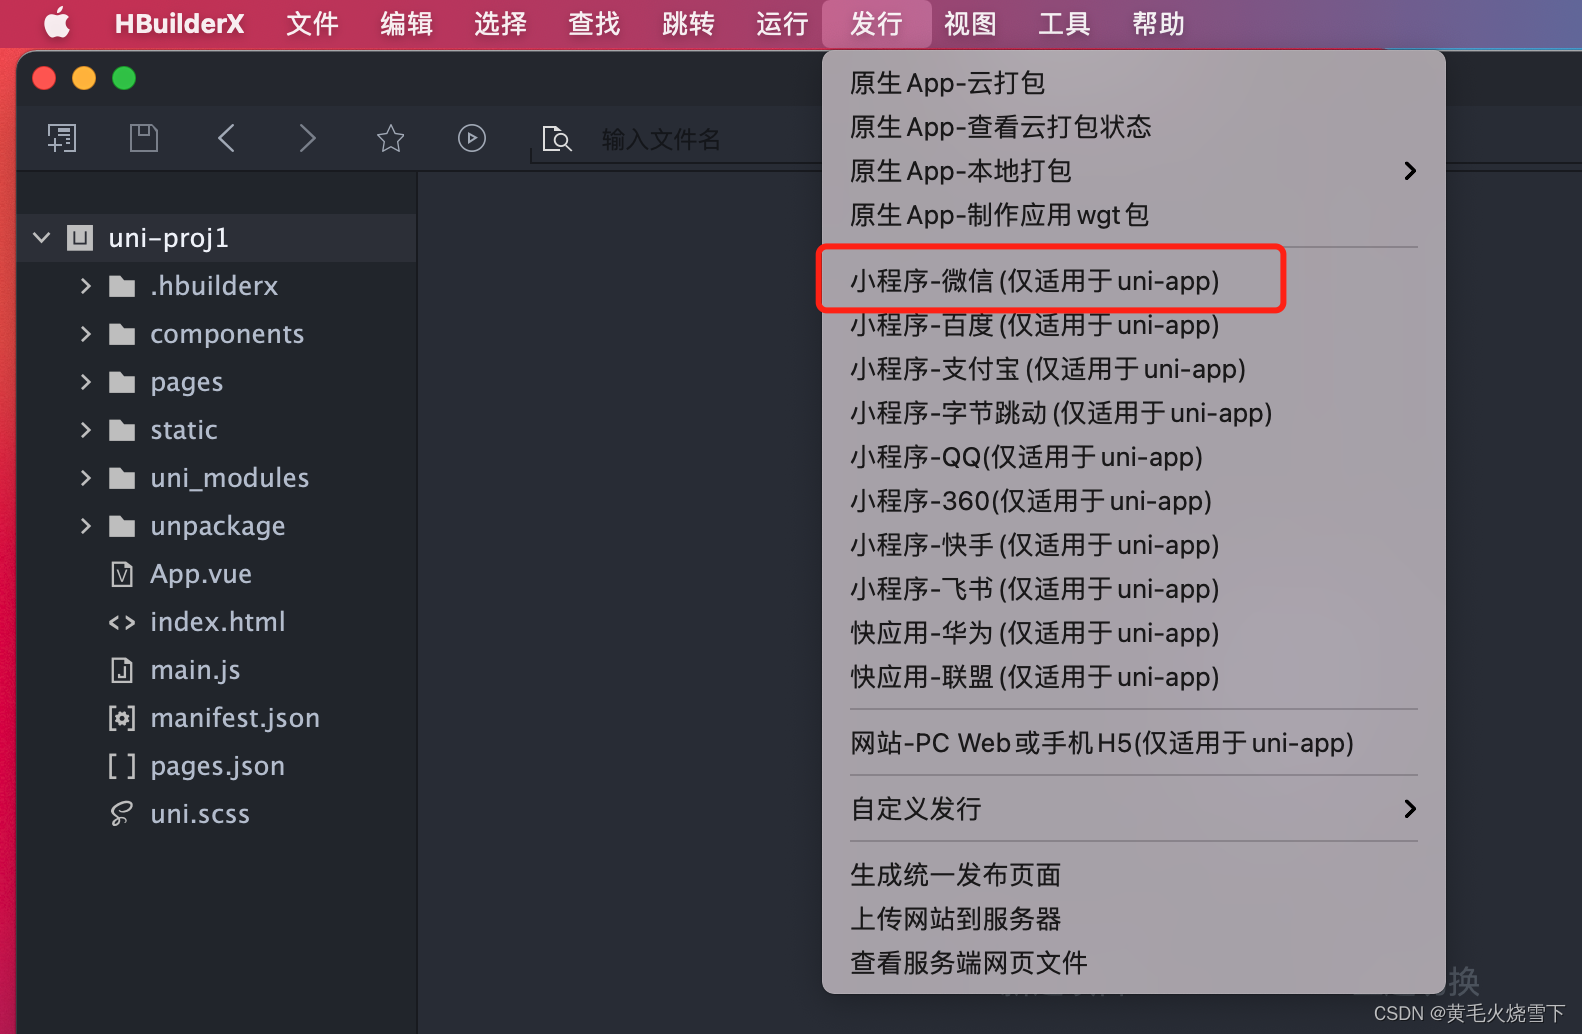Click the save file toolbar icon
The height and width of the screenshot is (1034, 1582).
pyautogui.click(x=144, y=138)
